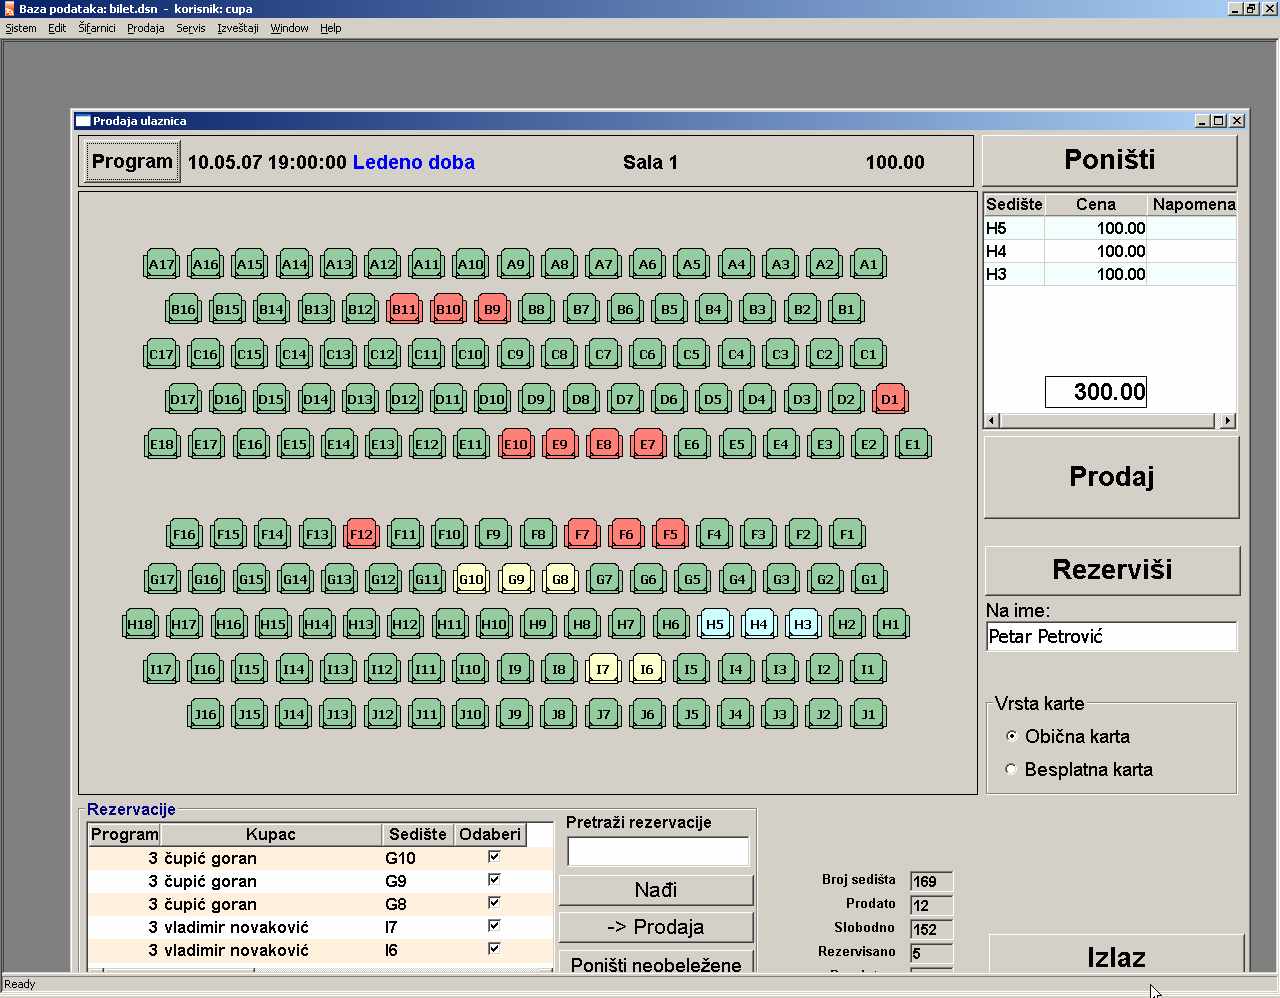Screen dimensions: 1280x998
Task: Select seat H18 in row H
Action: click(140, 625)
